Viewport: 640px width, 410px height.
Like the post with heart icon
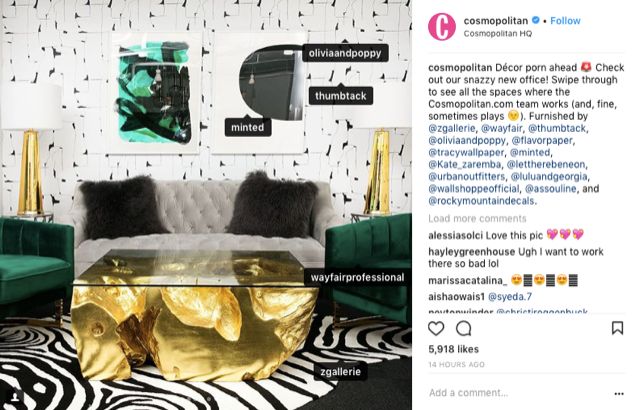(436, 328)
